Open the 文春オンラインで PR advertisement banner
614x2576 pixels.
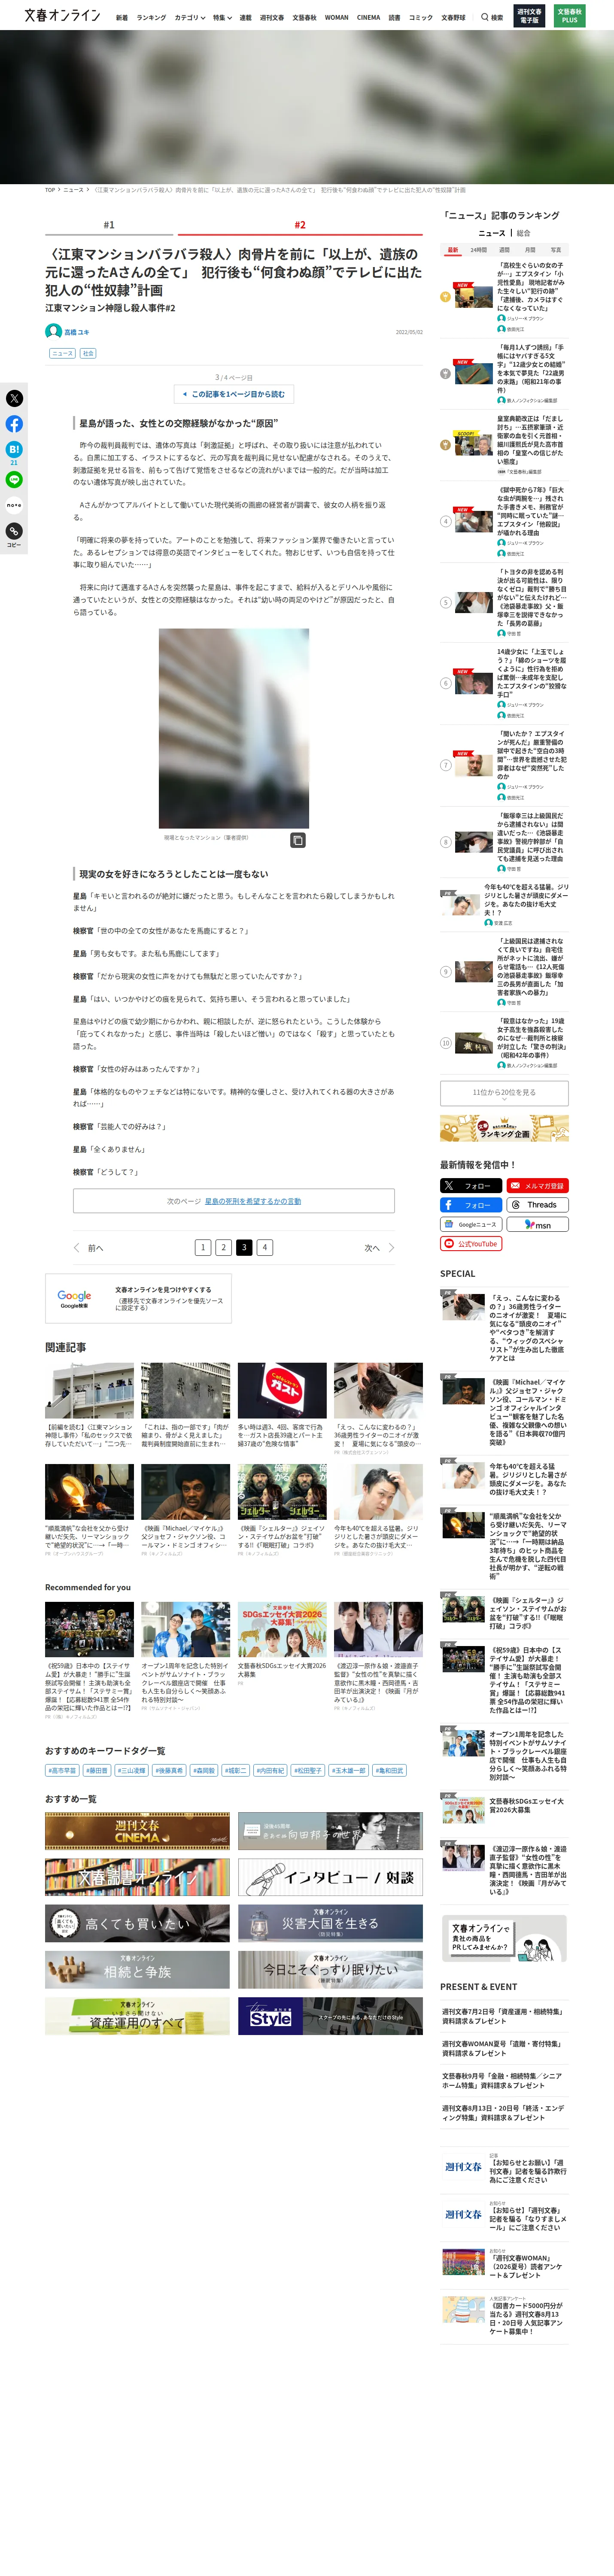[x=504, y=1938]
